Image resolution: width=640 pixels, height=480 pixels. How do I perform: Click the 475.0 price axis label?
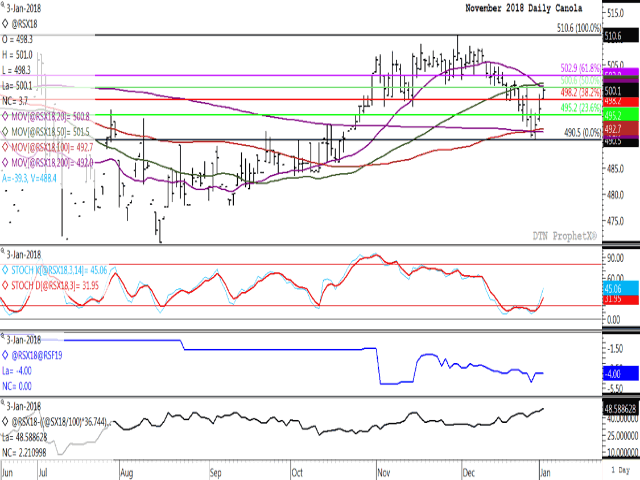click(x=616, y=221)
